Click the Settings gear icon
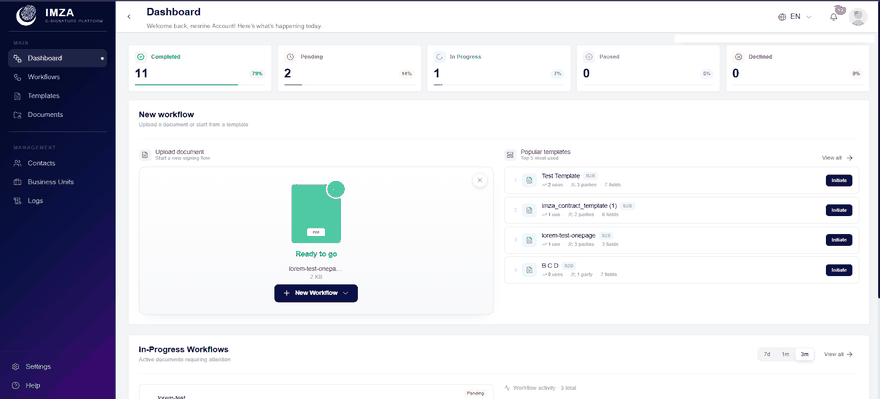The image size is (880, 399). pos(16,366)
